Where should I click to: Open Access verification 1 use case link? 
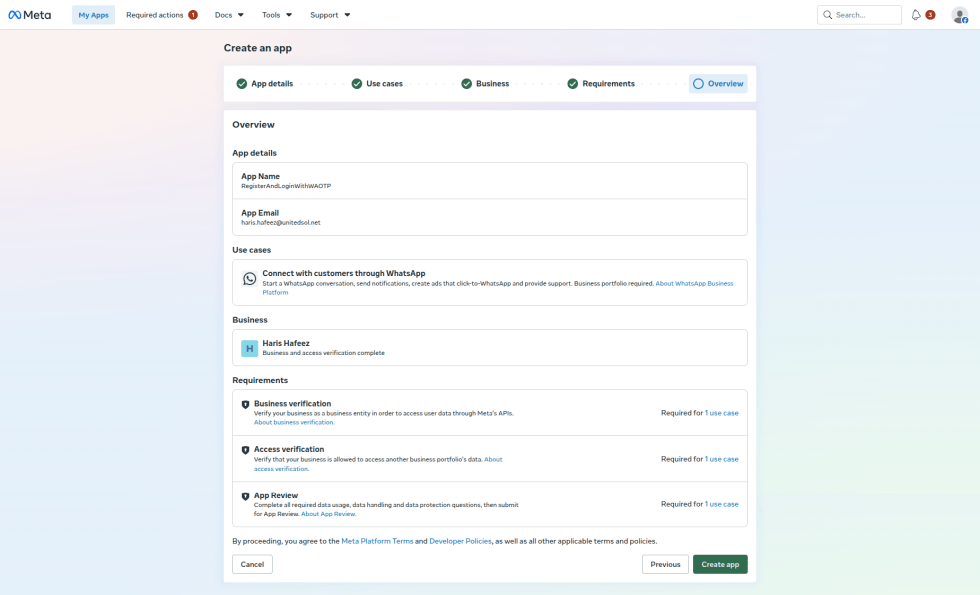click(721, 459)
